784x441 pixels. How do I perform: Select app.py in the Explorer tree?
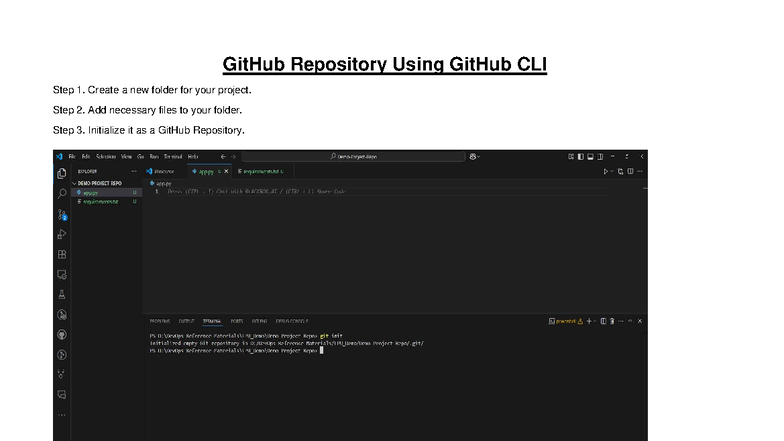pos(106,192)
